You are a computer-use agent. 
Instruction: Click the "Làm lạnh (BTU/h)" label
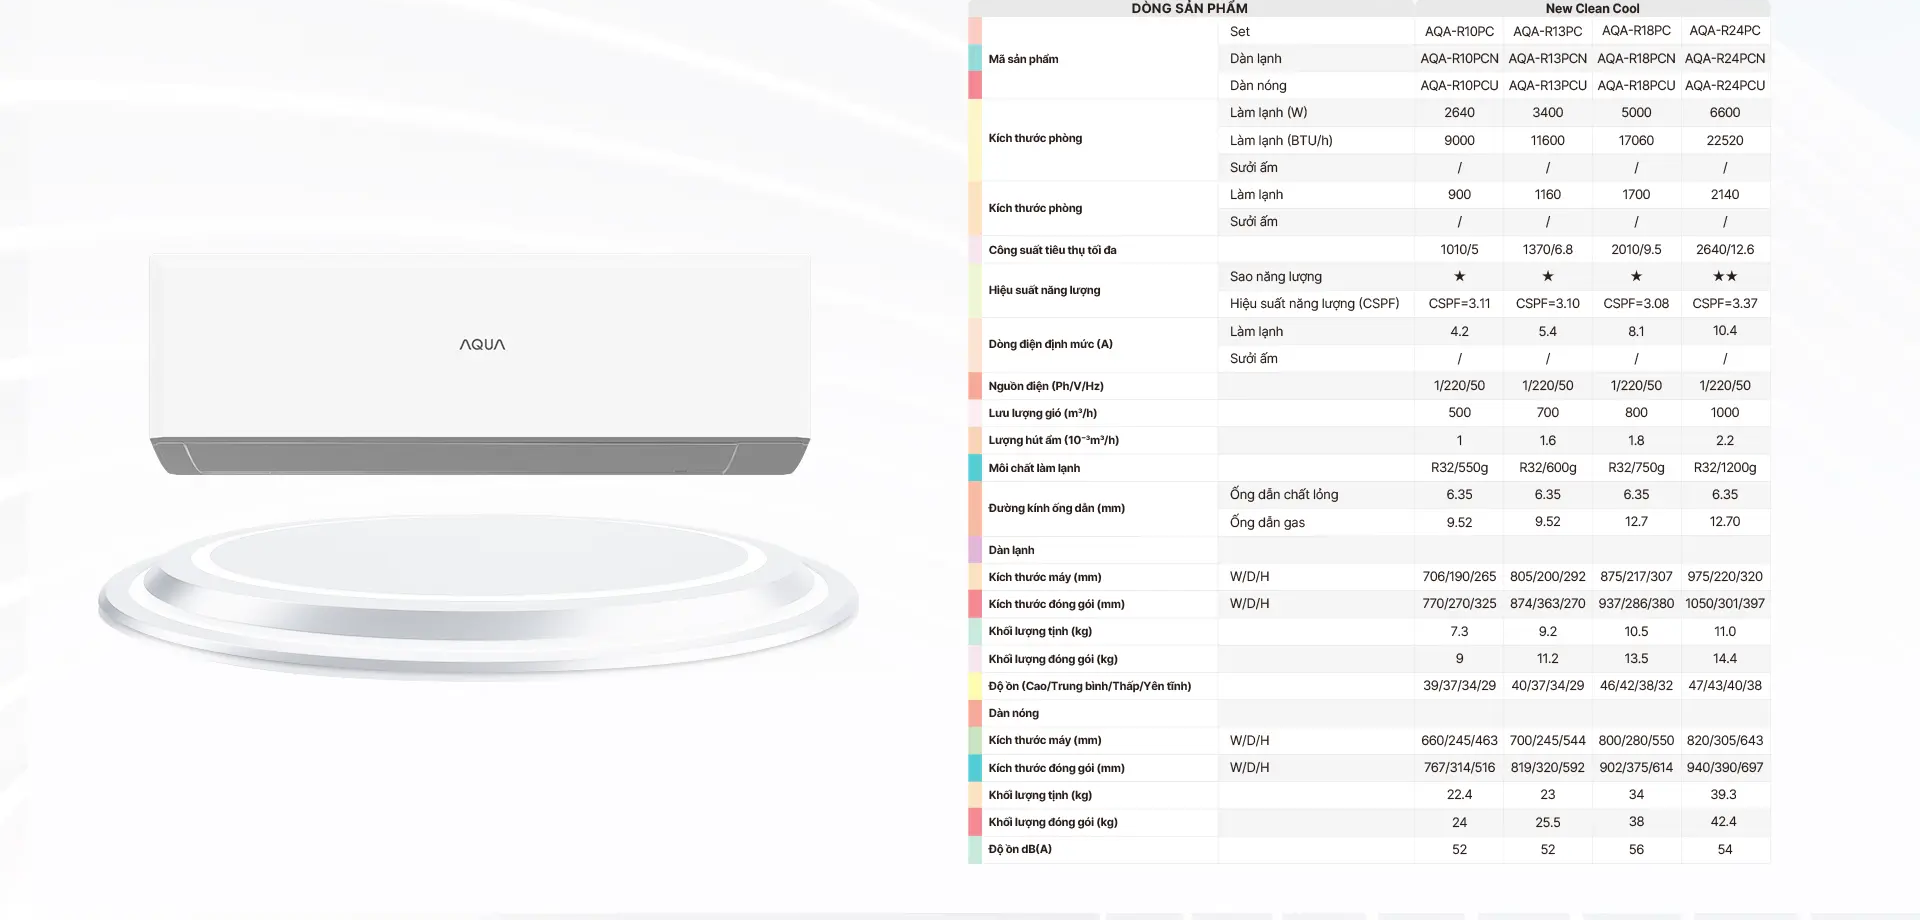tap(1281, 140)
